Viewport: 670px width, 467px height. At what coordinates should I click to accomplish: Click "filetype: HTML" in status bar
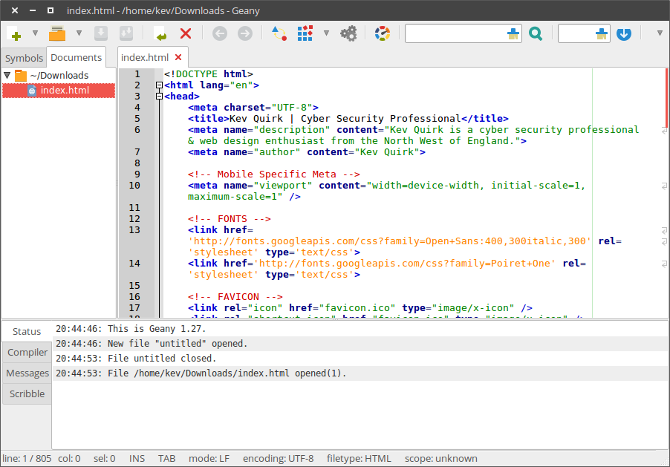tap(359, 458)
